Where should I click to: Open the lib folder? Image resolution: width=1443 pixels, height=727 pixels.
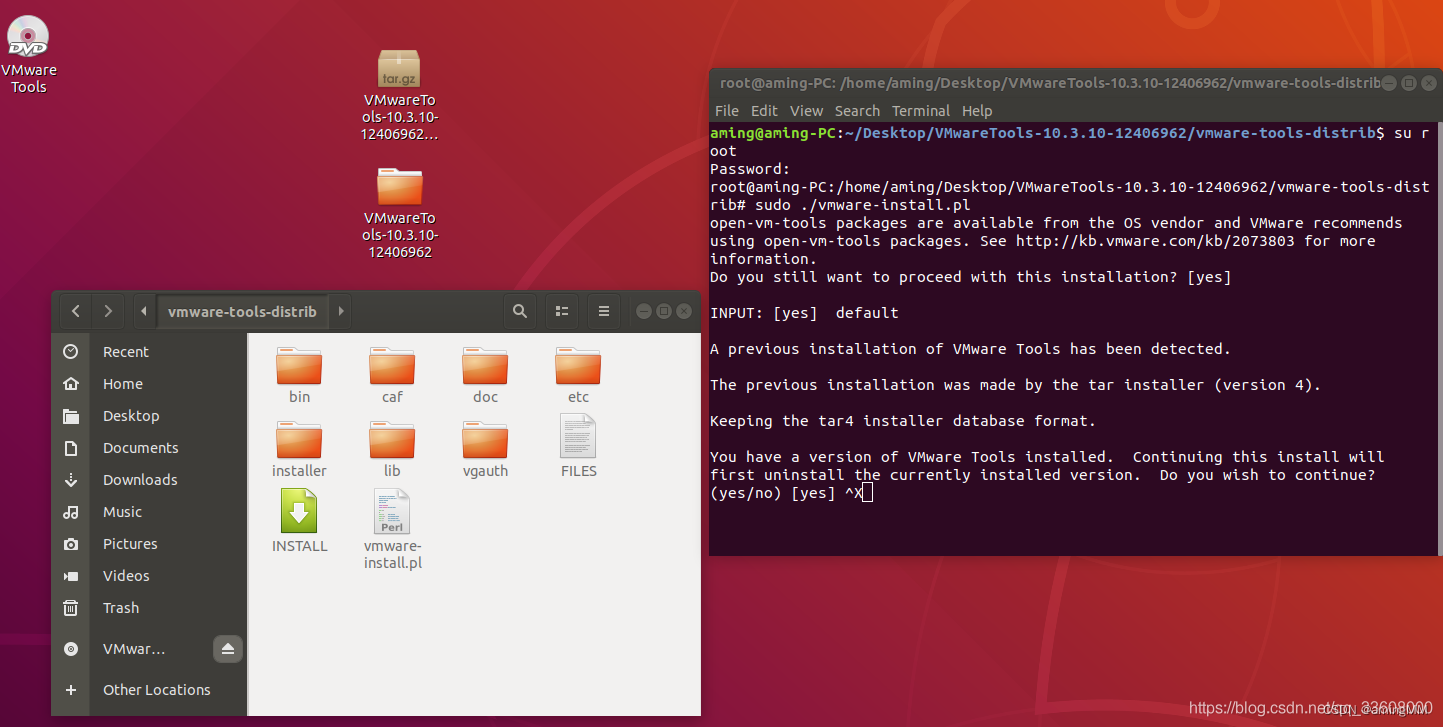point(392,450)
